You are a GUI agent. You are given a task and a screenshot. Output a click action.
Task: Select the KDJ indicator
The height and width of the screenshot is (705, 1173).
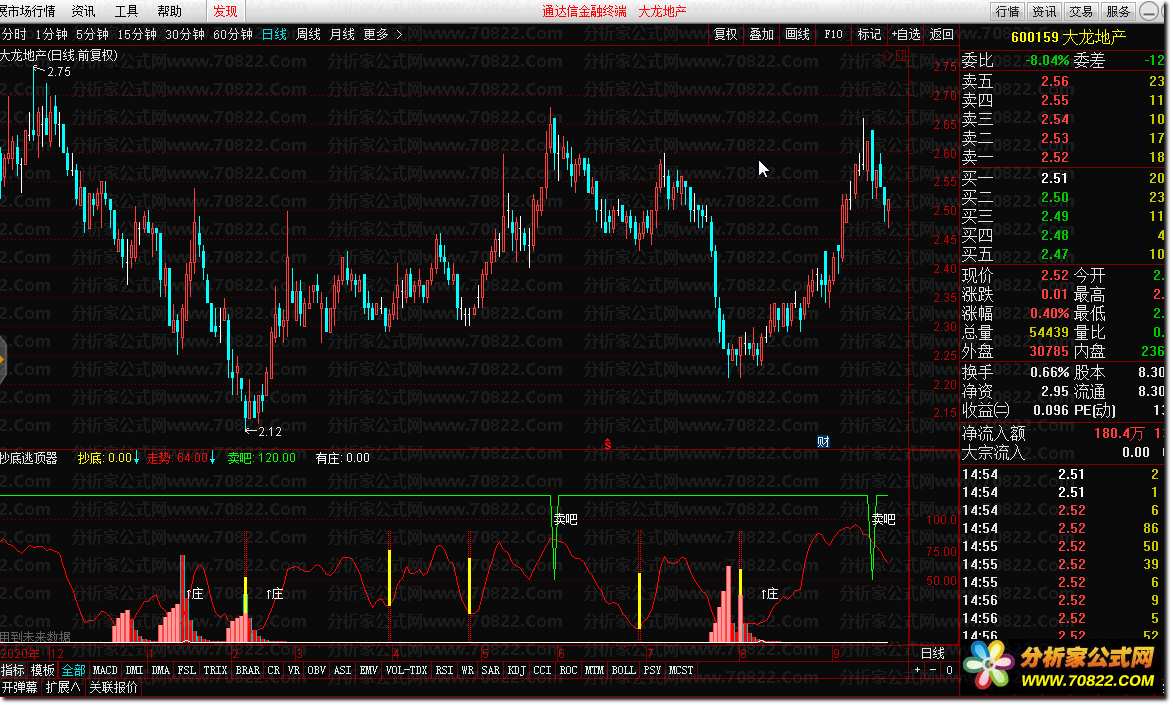click(516, 671)
